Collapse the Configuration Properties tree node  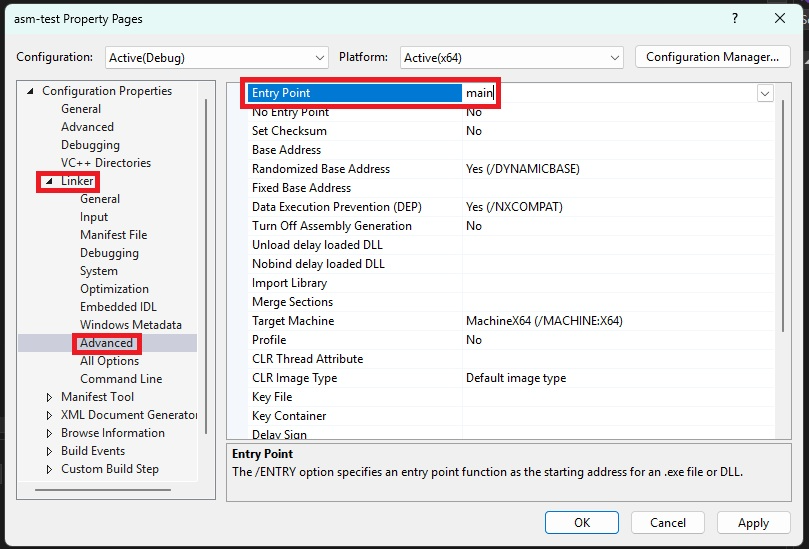tap(30, 91)
